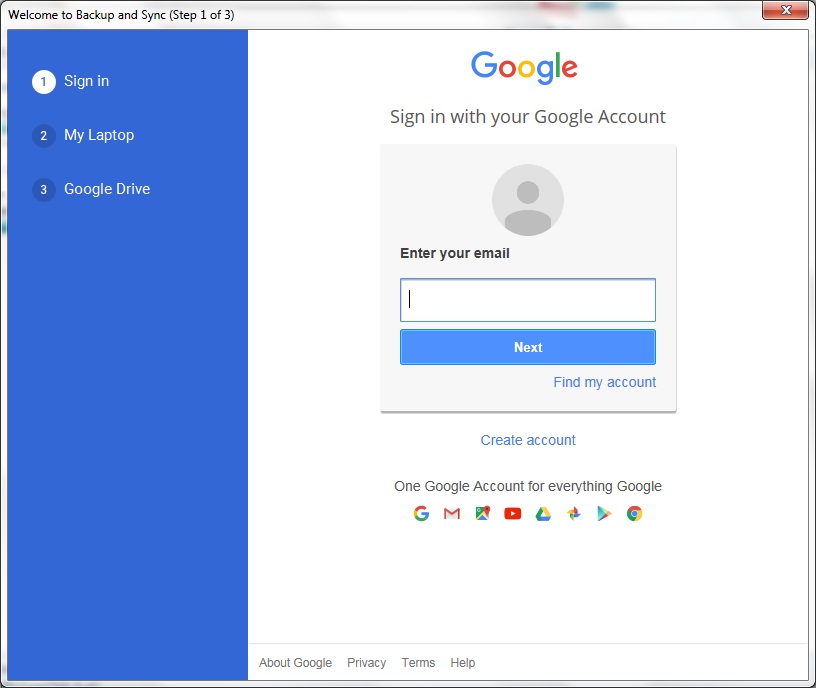
Task: Open the Google Photos icon
Action: [x=573, y=513]
